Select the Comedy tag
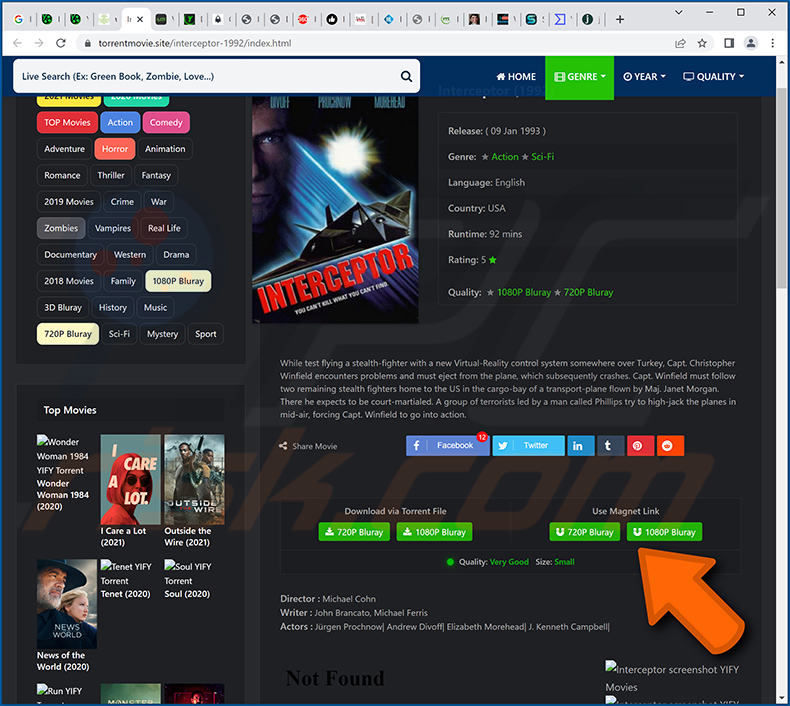The width and height of the screenshot is (790, 706). point(166,122)
